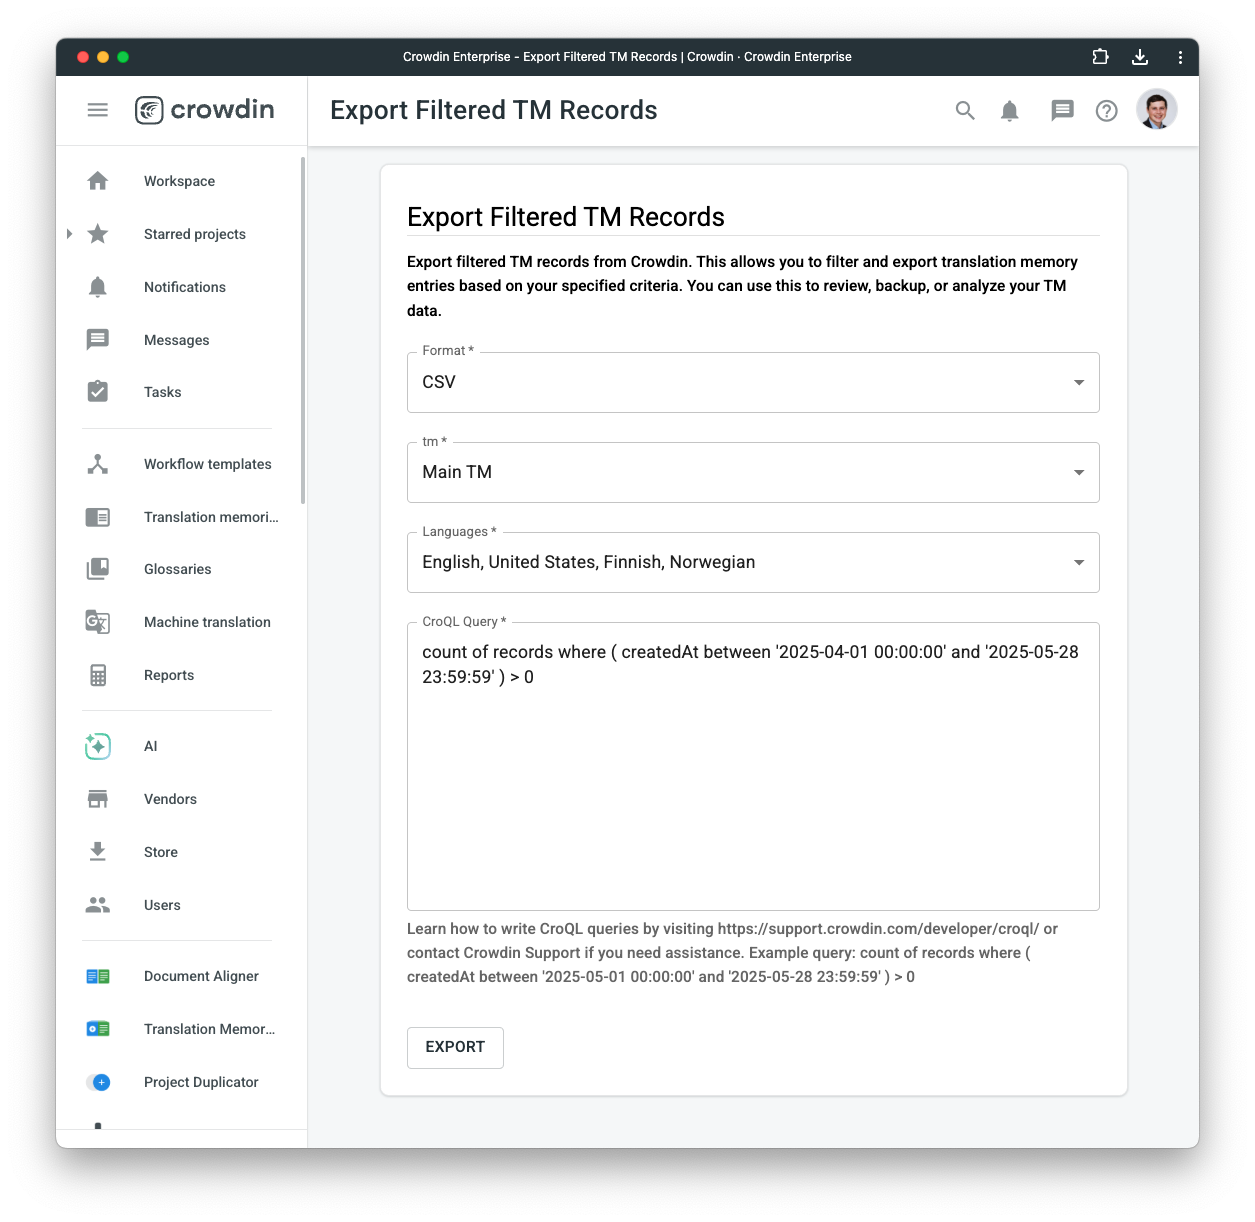This screenshot has height=1222, width=1255.
Task: Click the Translation memories icon
Action: pos(98,517)
